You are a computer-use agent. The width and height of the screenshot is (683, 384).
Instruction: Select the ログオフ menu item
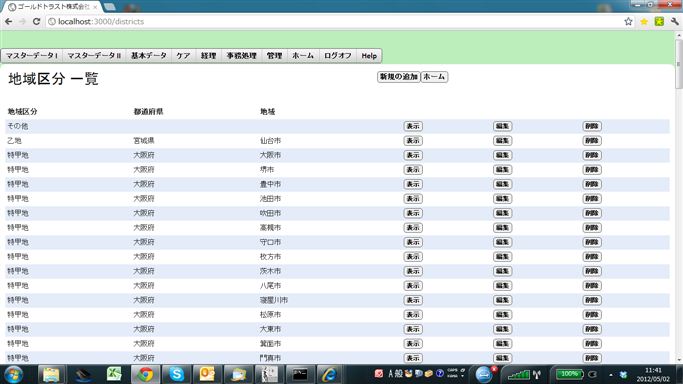pyautogui.click(x=338, y=56)
